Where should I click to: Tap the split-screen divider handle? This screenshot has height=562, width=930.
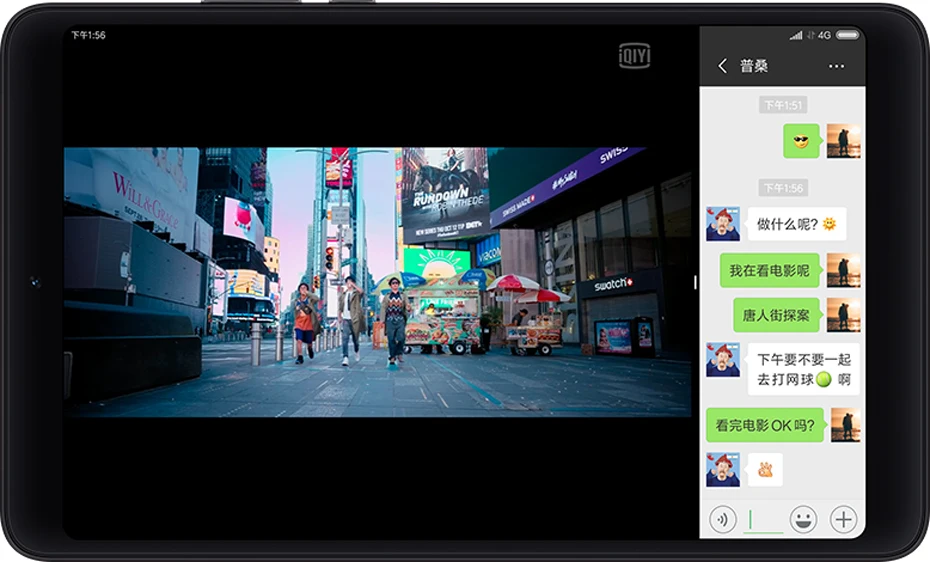[x=695, y=282]
